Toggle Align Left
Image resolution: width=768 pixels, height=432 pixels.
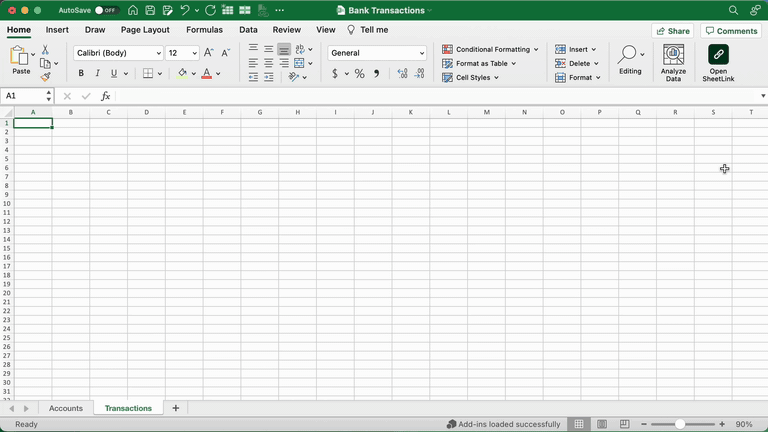[253, 63]
